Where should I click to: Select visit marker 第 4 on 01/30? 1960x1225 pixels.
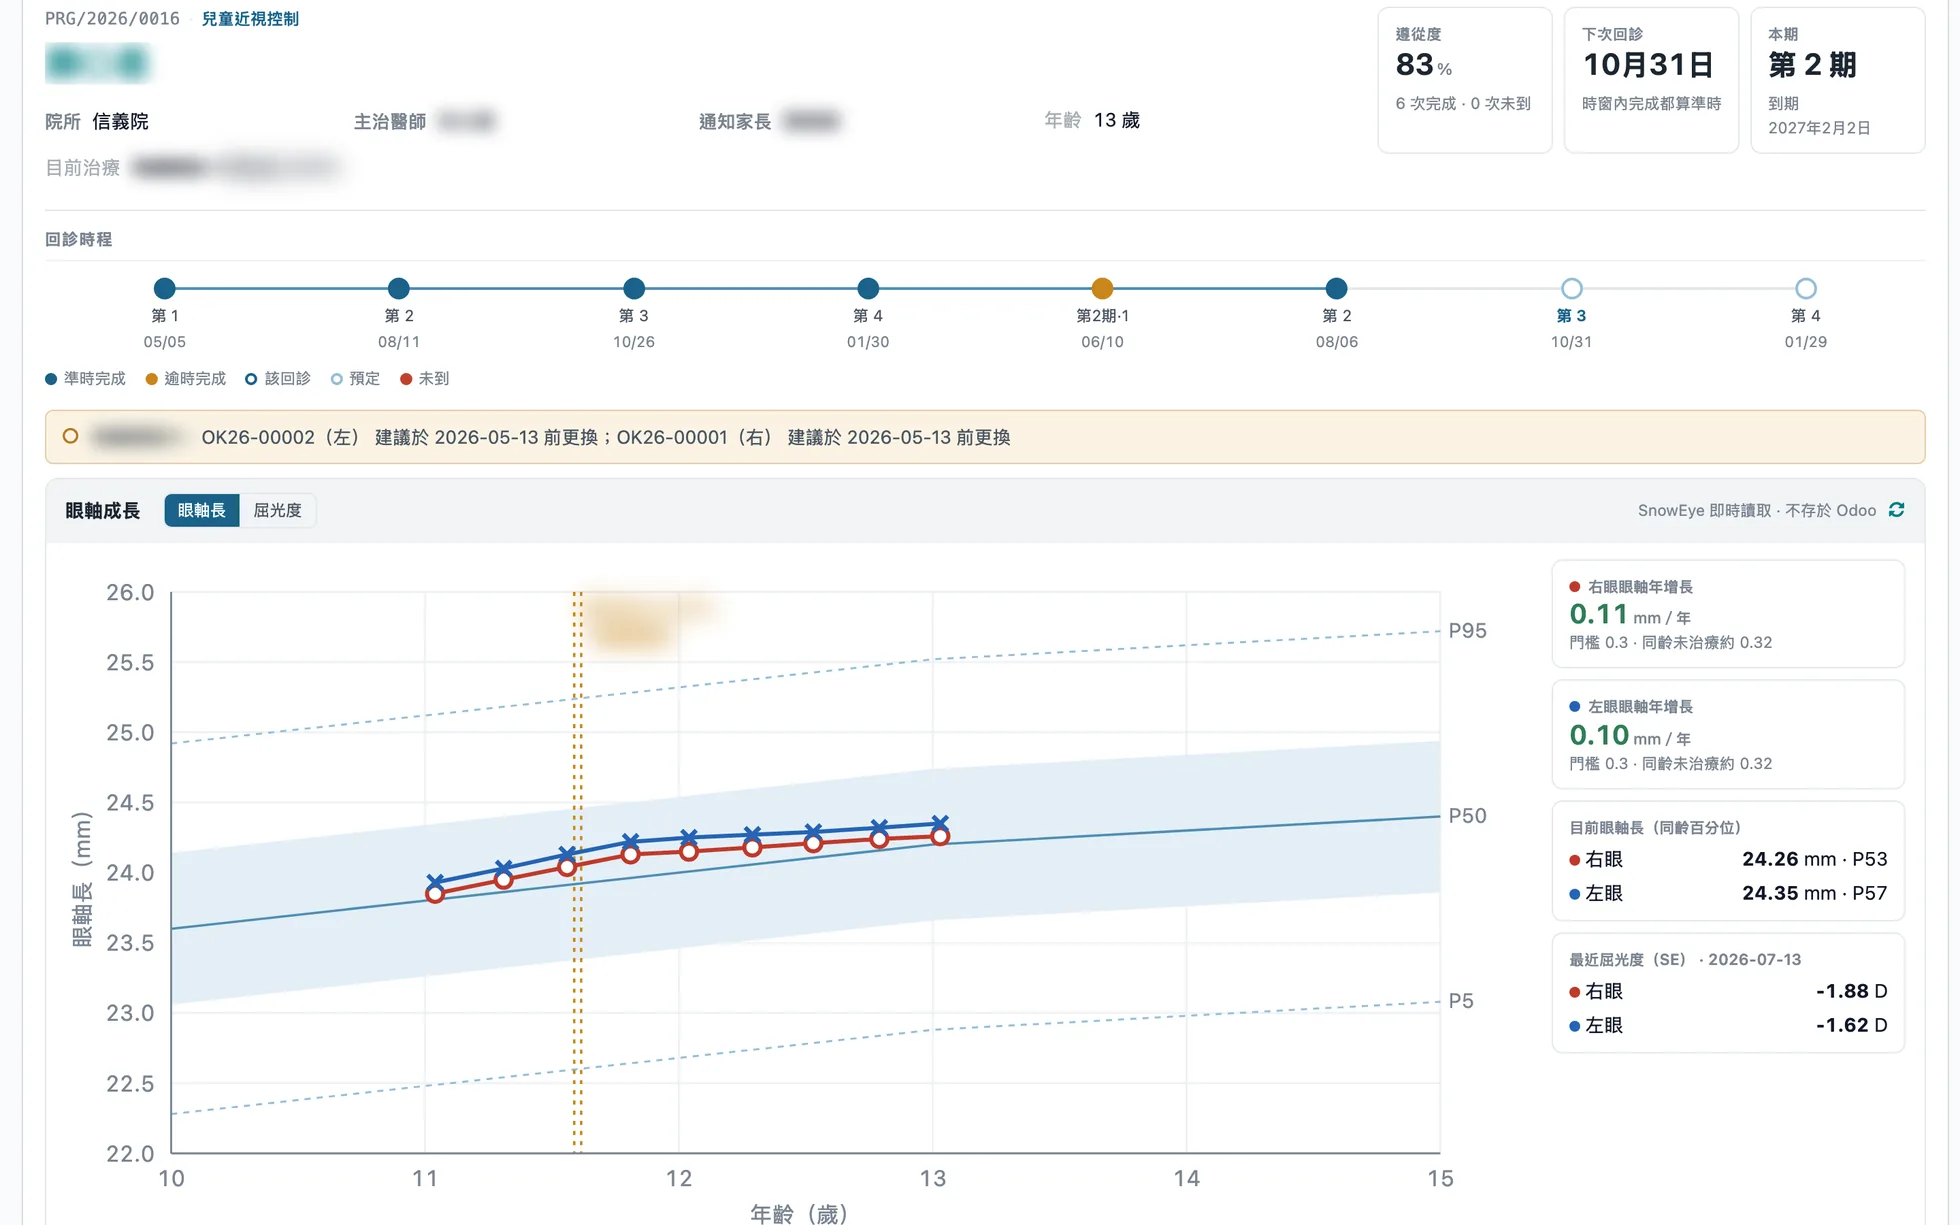click(868, 289)
